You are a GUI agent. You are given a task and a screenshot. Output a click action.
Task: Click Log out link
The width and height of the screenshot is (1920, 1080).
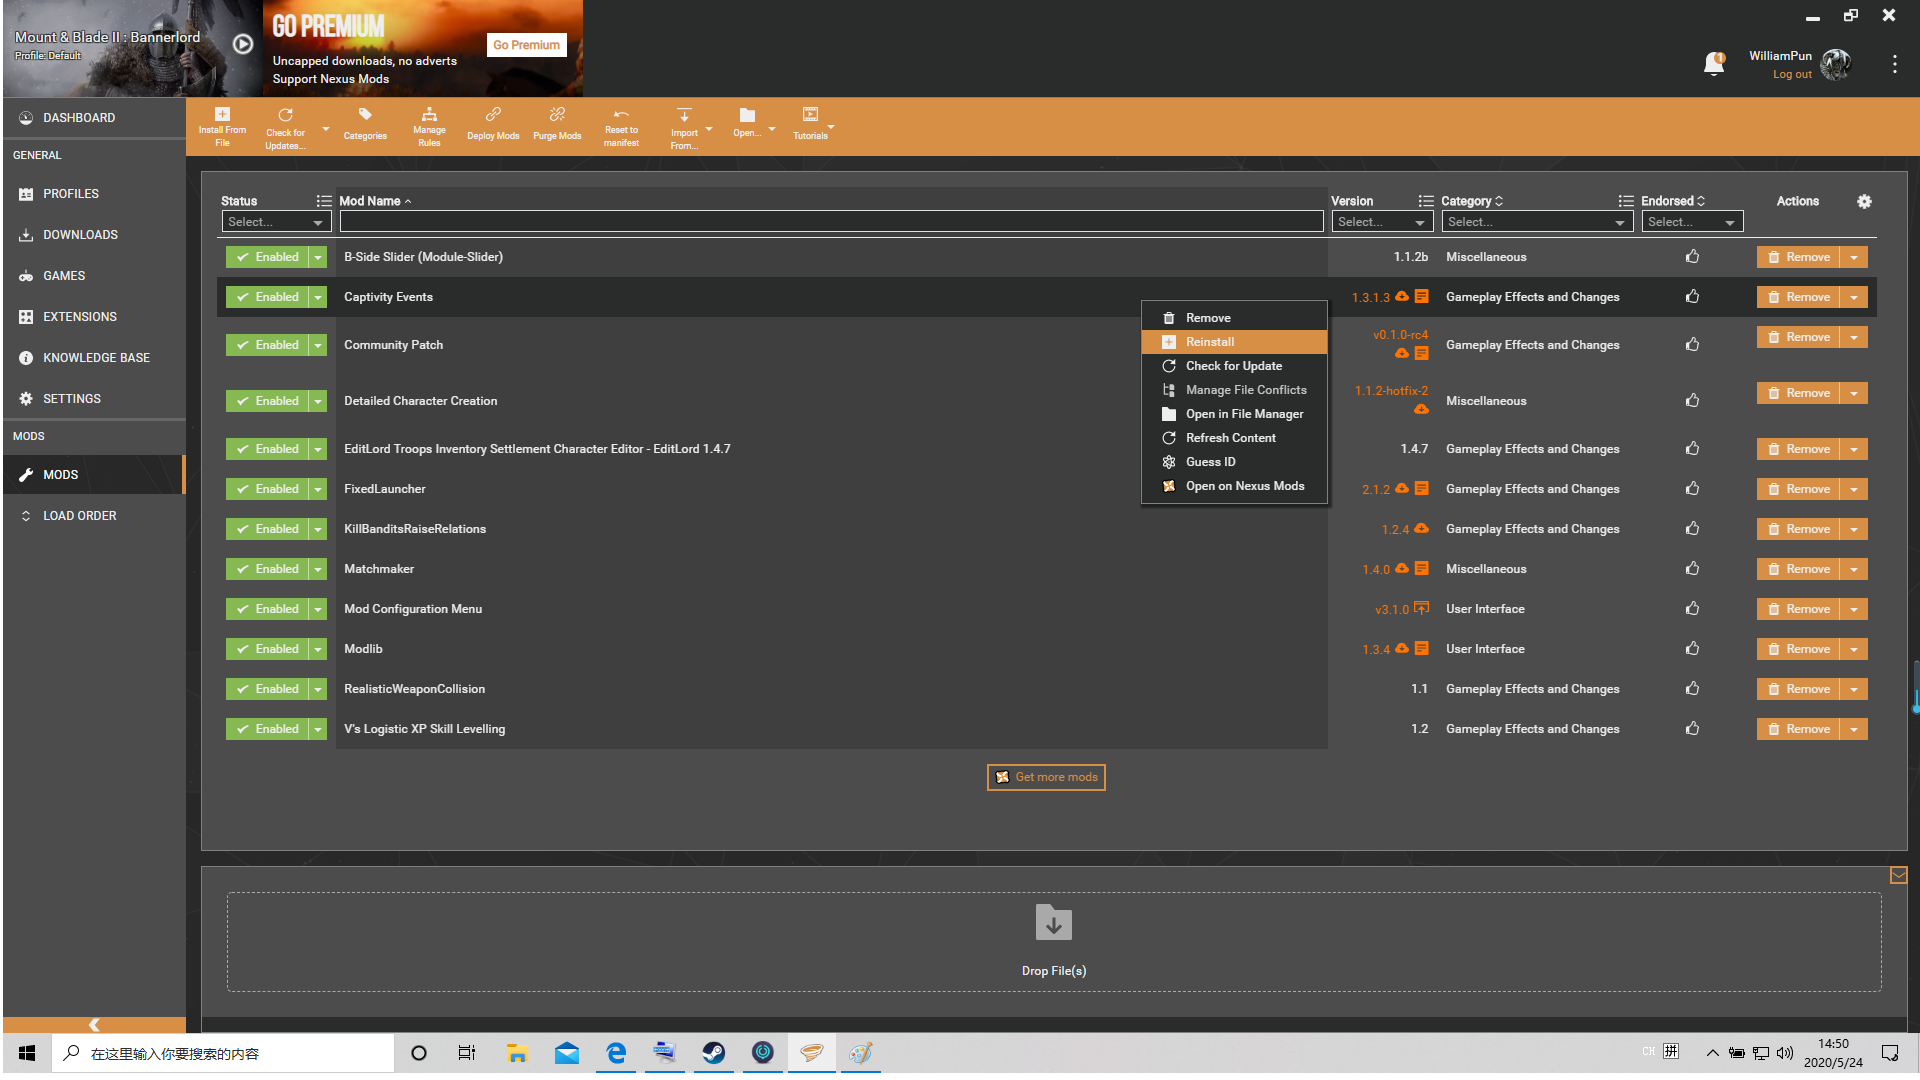(x=1792, y=74)
